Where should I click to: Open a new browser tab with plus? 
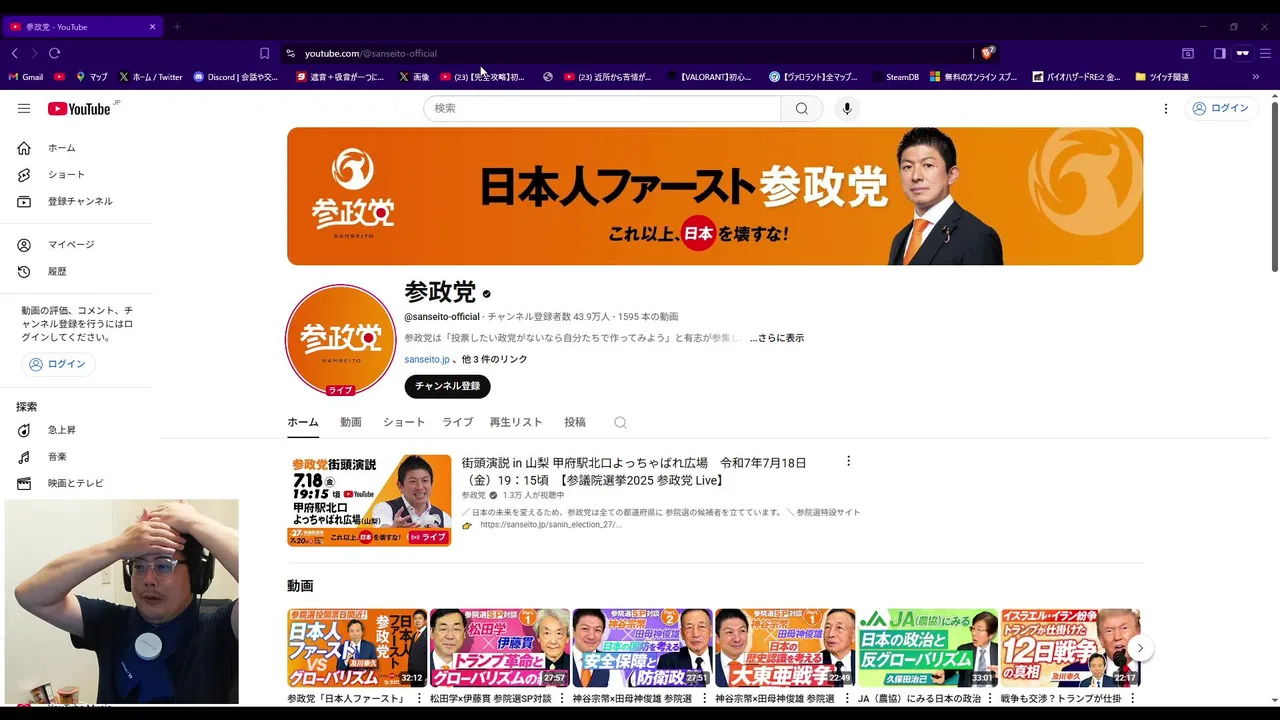click(x=177, y=27)
